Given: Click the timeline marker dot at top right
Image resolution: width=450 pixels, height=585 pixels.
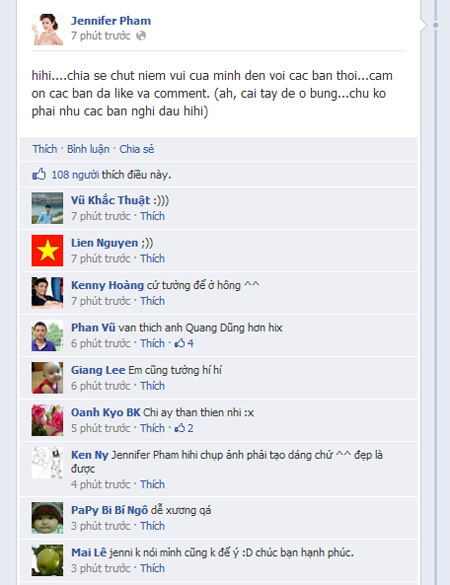Looking at the screenshot, I should pos(435,25).
